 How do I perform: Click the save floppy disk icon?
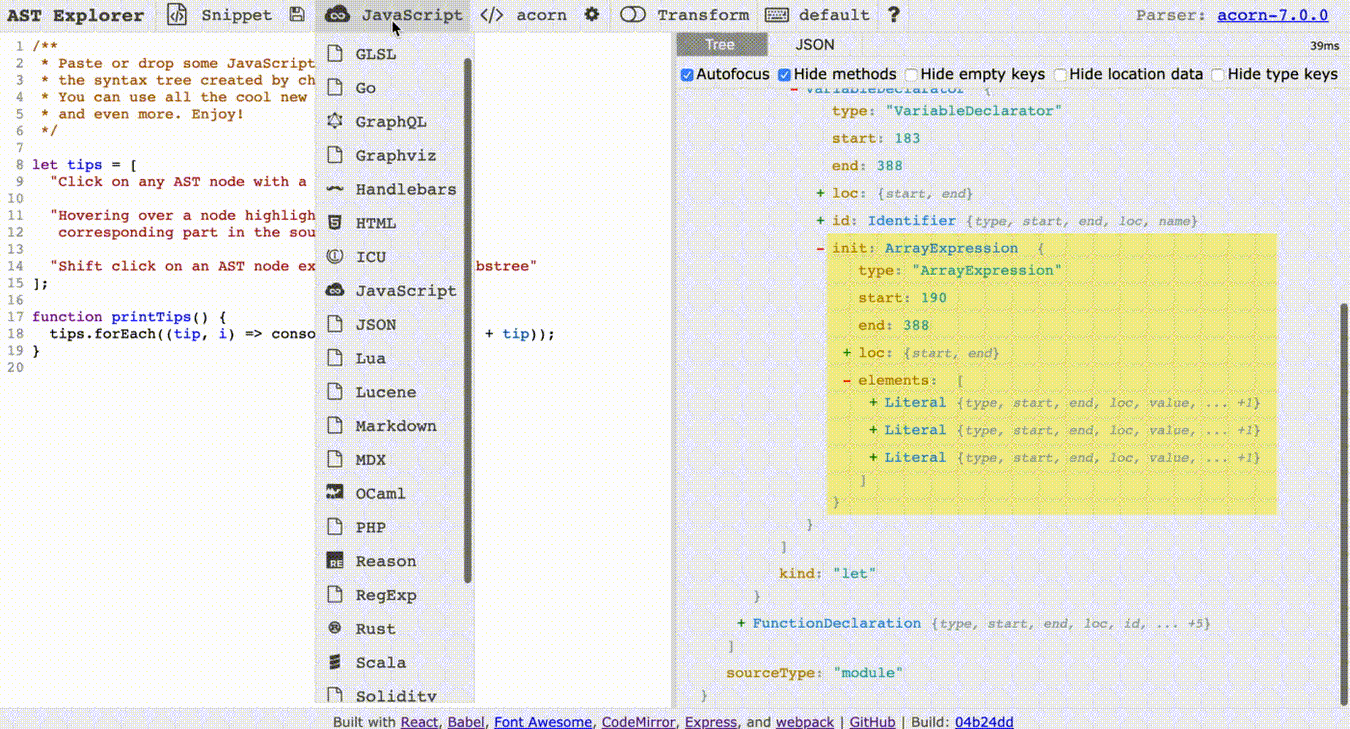coord(297,14)
